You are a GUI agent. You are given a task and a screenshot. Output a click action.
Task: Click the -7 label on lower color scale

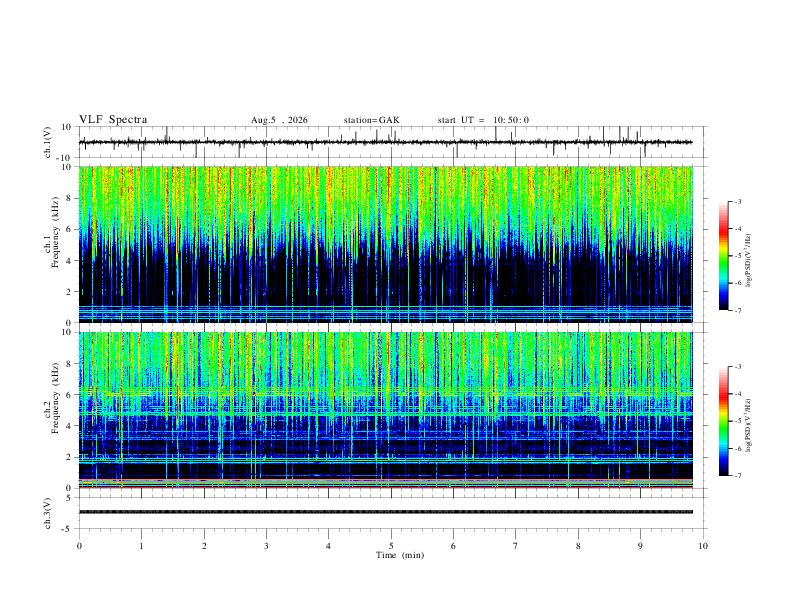coord(737,476)
